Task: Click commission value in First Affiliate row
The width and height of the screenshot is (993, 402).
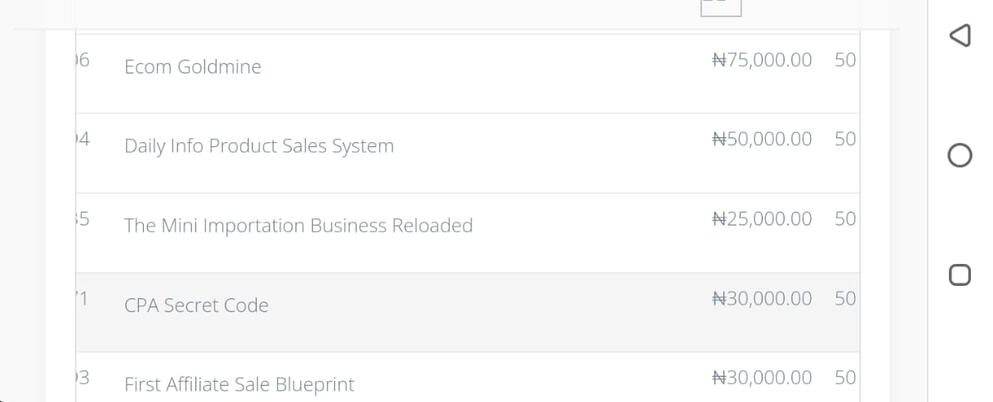Action: 845,378
